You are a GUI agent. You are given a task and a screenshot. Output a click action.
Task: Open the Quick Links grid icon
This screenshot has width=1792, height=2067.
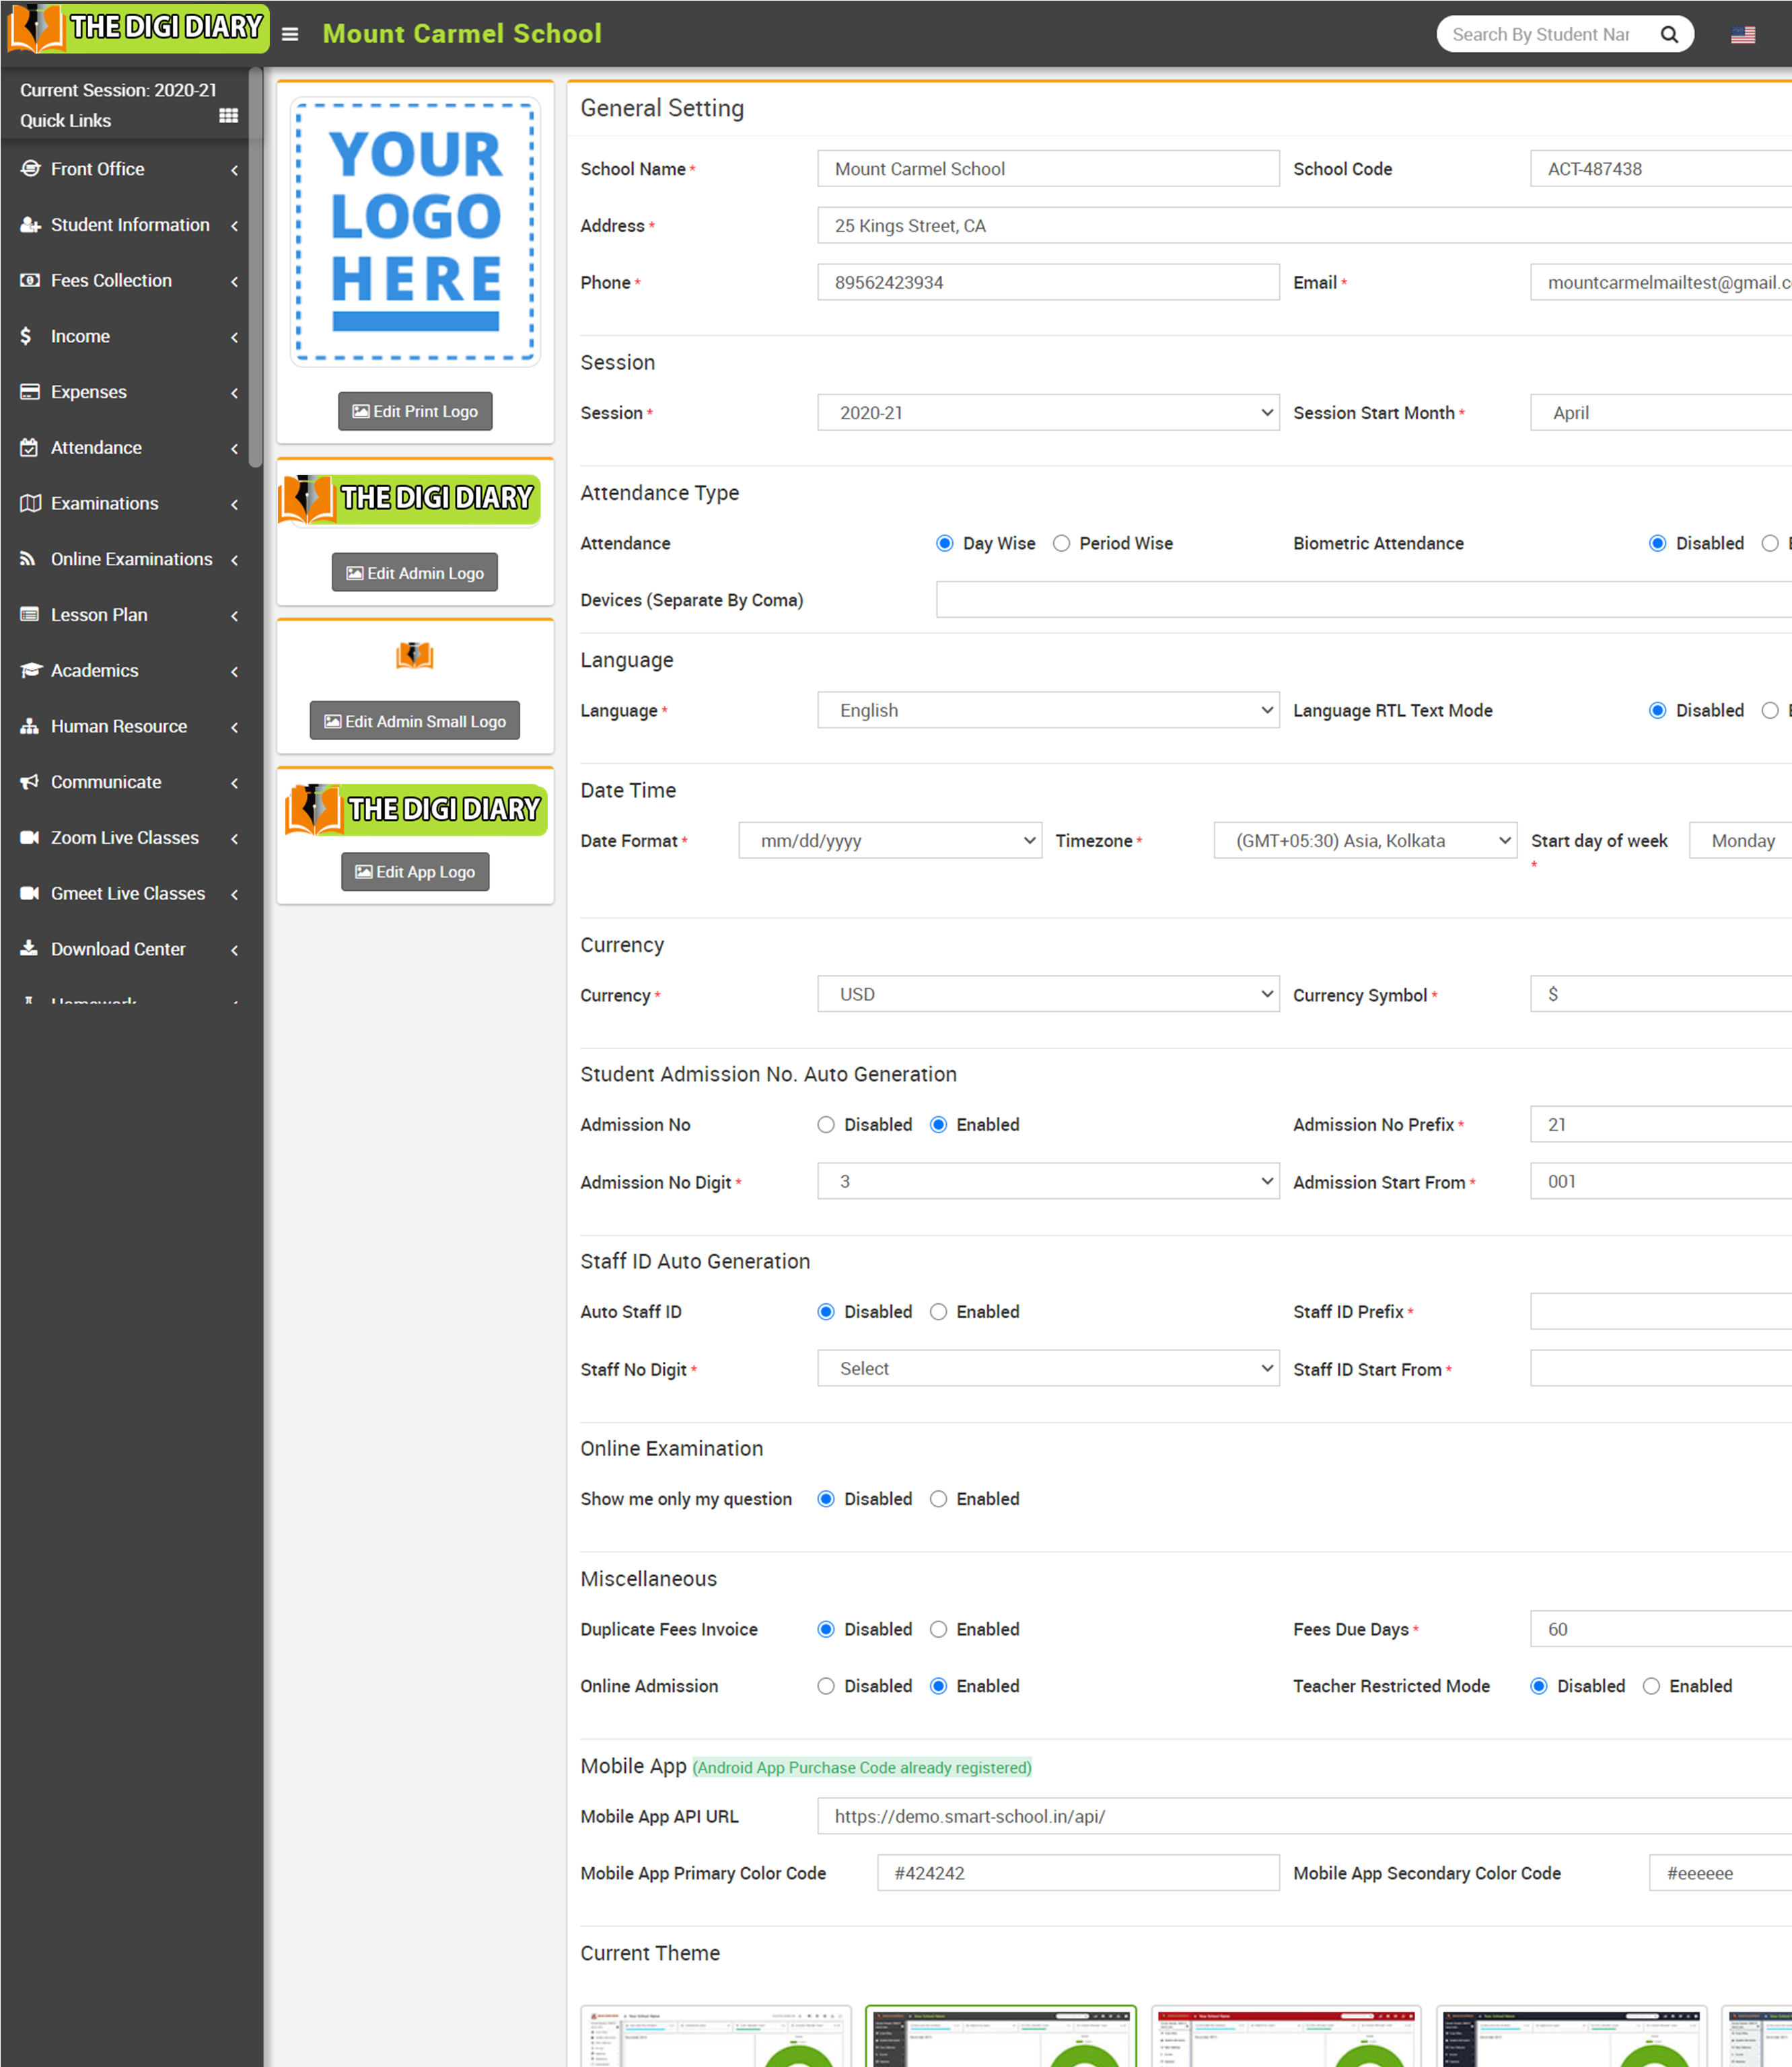(228, 116)
